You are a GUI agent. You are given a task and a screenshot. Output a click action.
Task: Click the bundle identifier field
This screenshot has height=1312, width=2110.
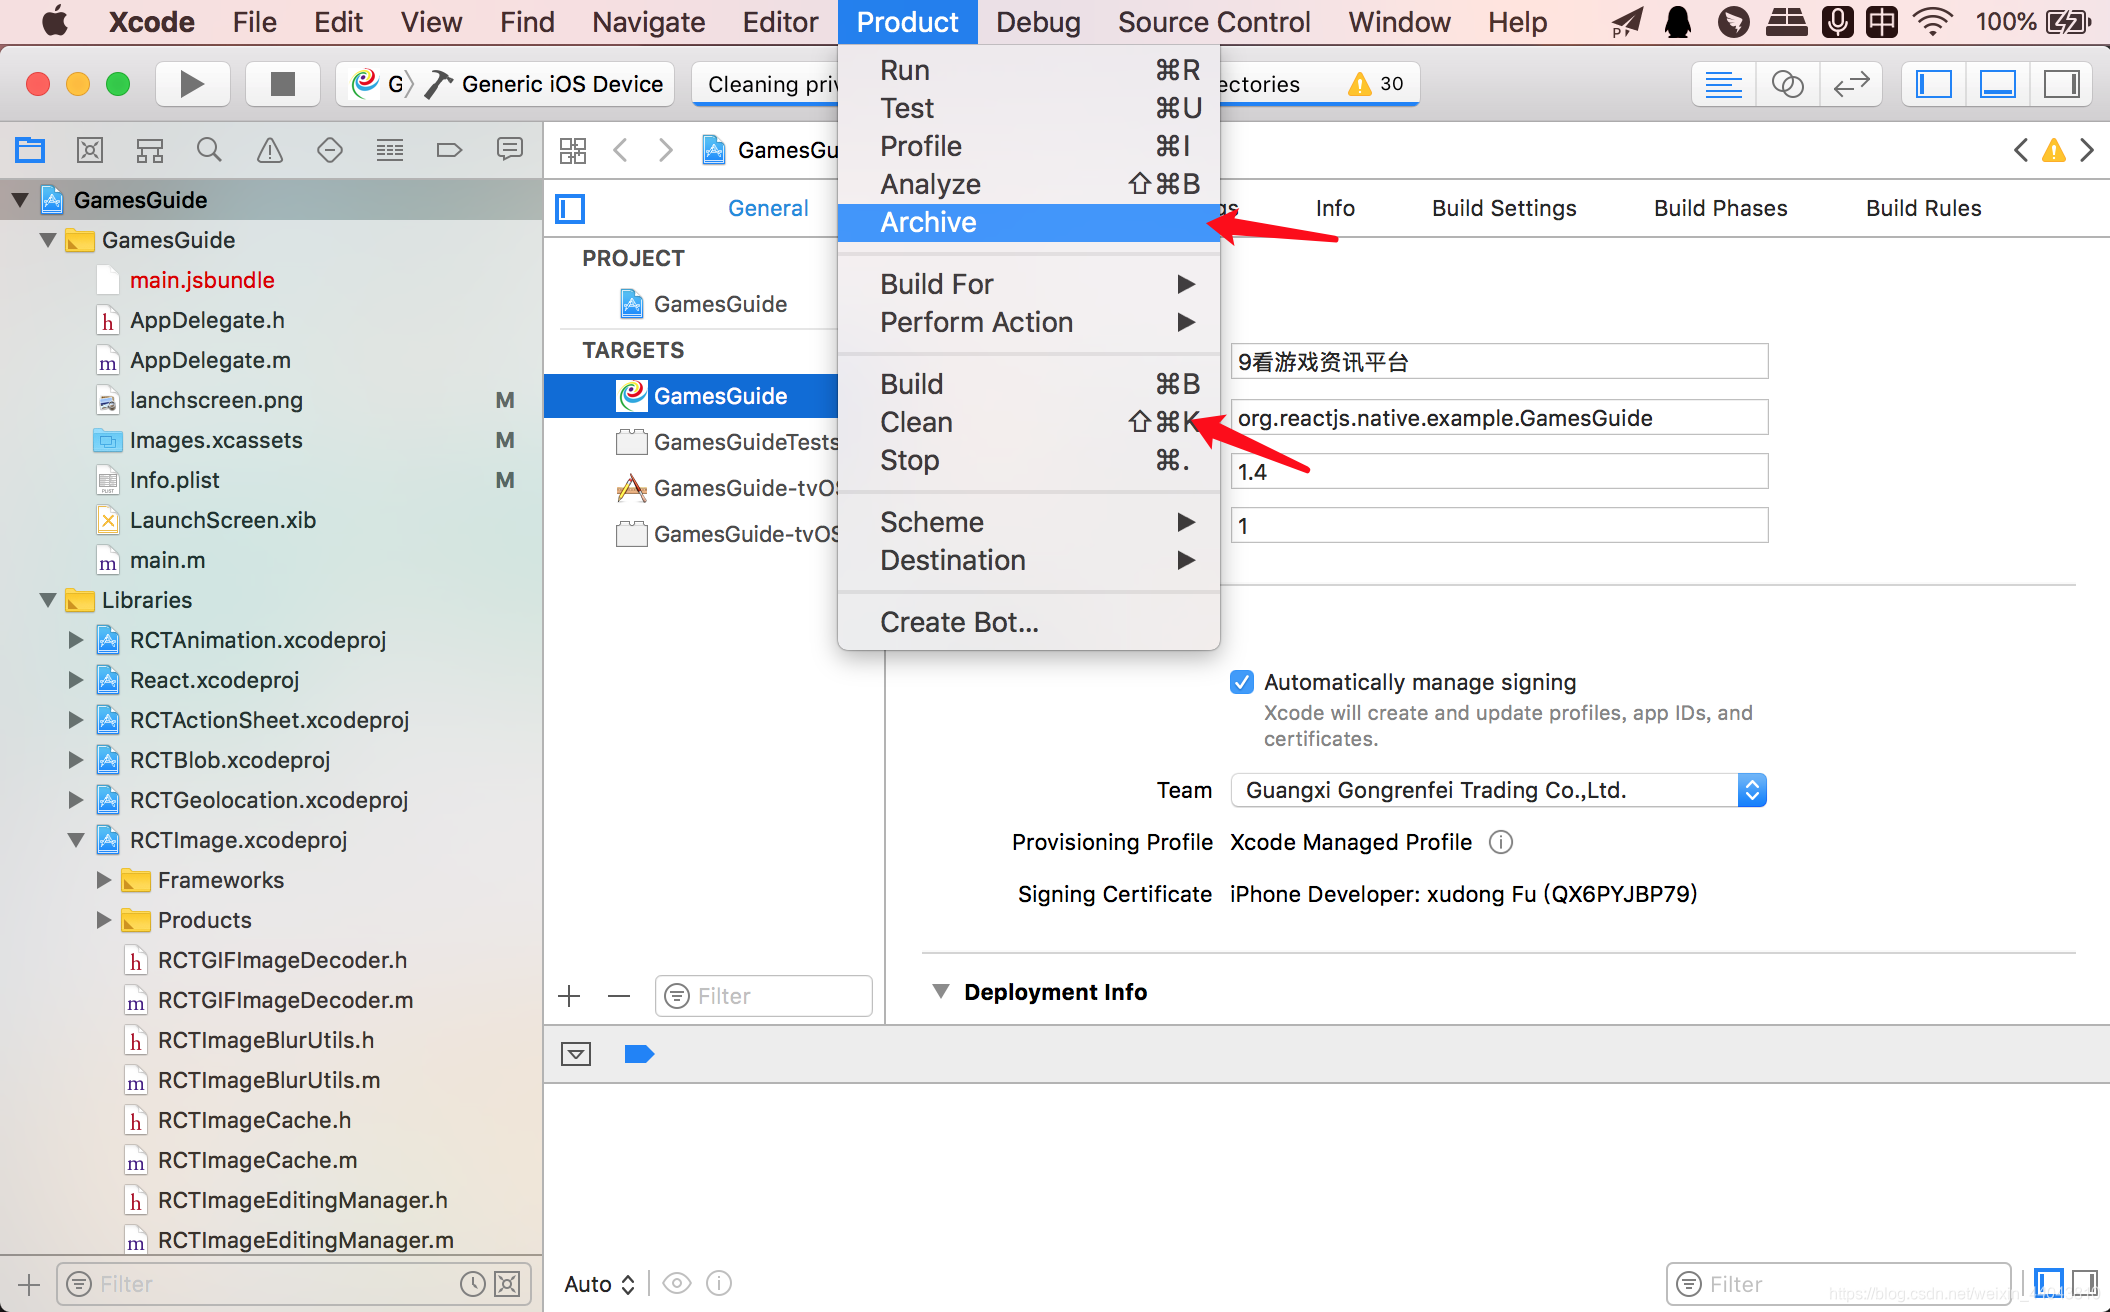[x=1499, y=417]
